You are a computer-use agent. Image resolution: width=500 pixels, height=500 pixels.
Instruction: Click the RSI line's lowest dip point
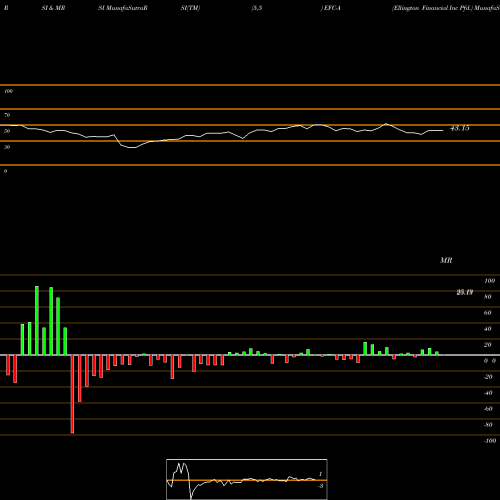[132, 147]
